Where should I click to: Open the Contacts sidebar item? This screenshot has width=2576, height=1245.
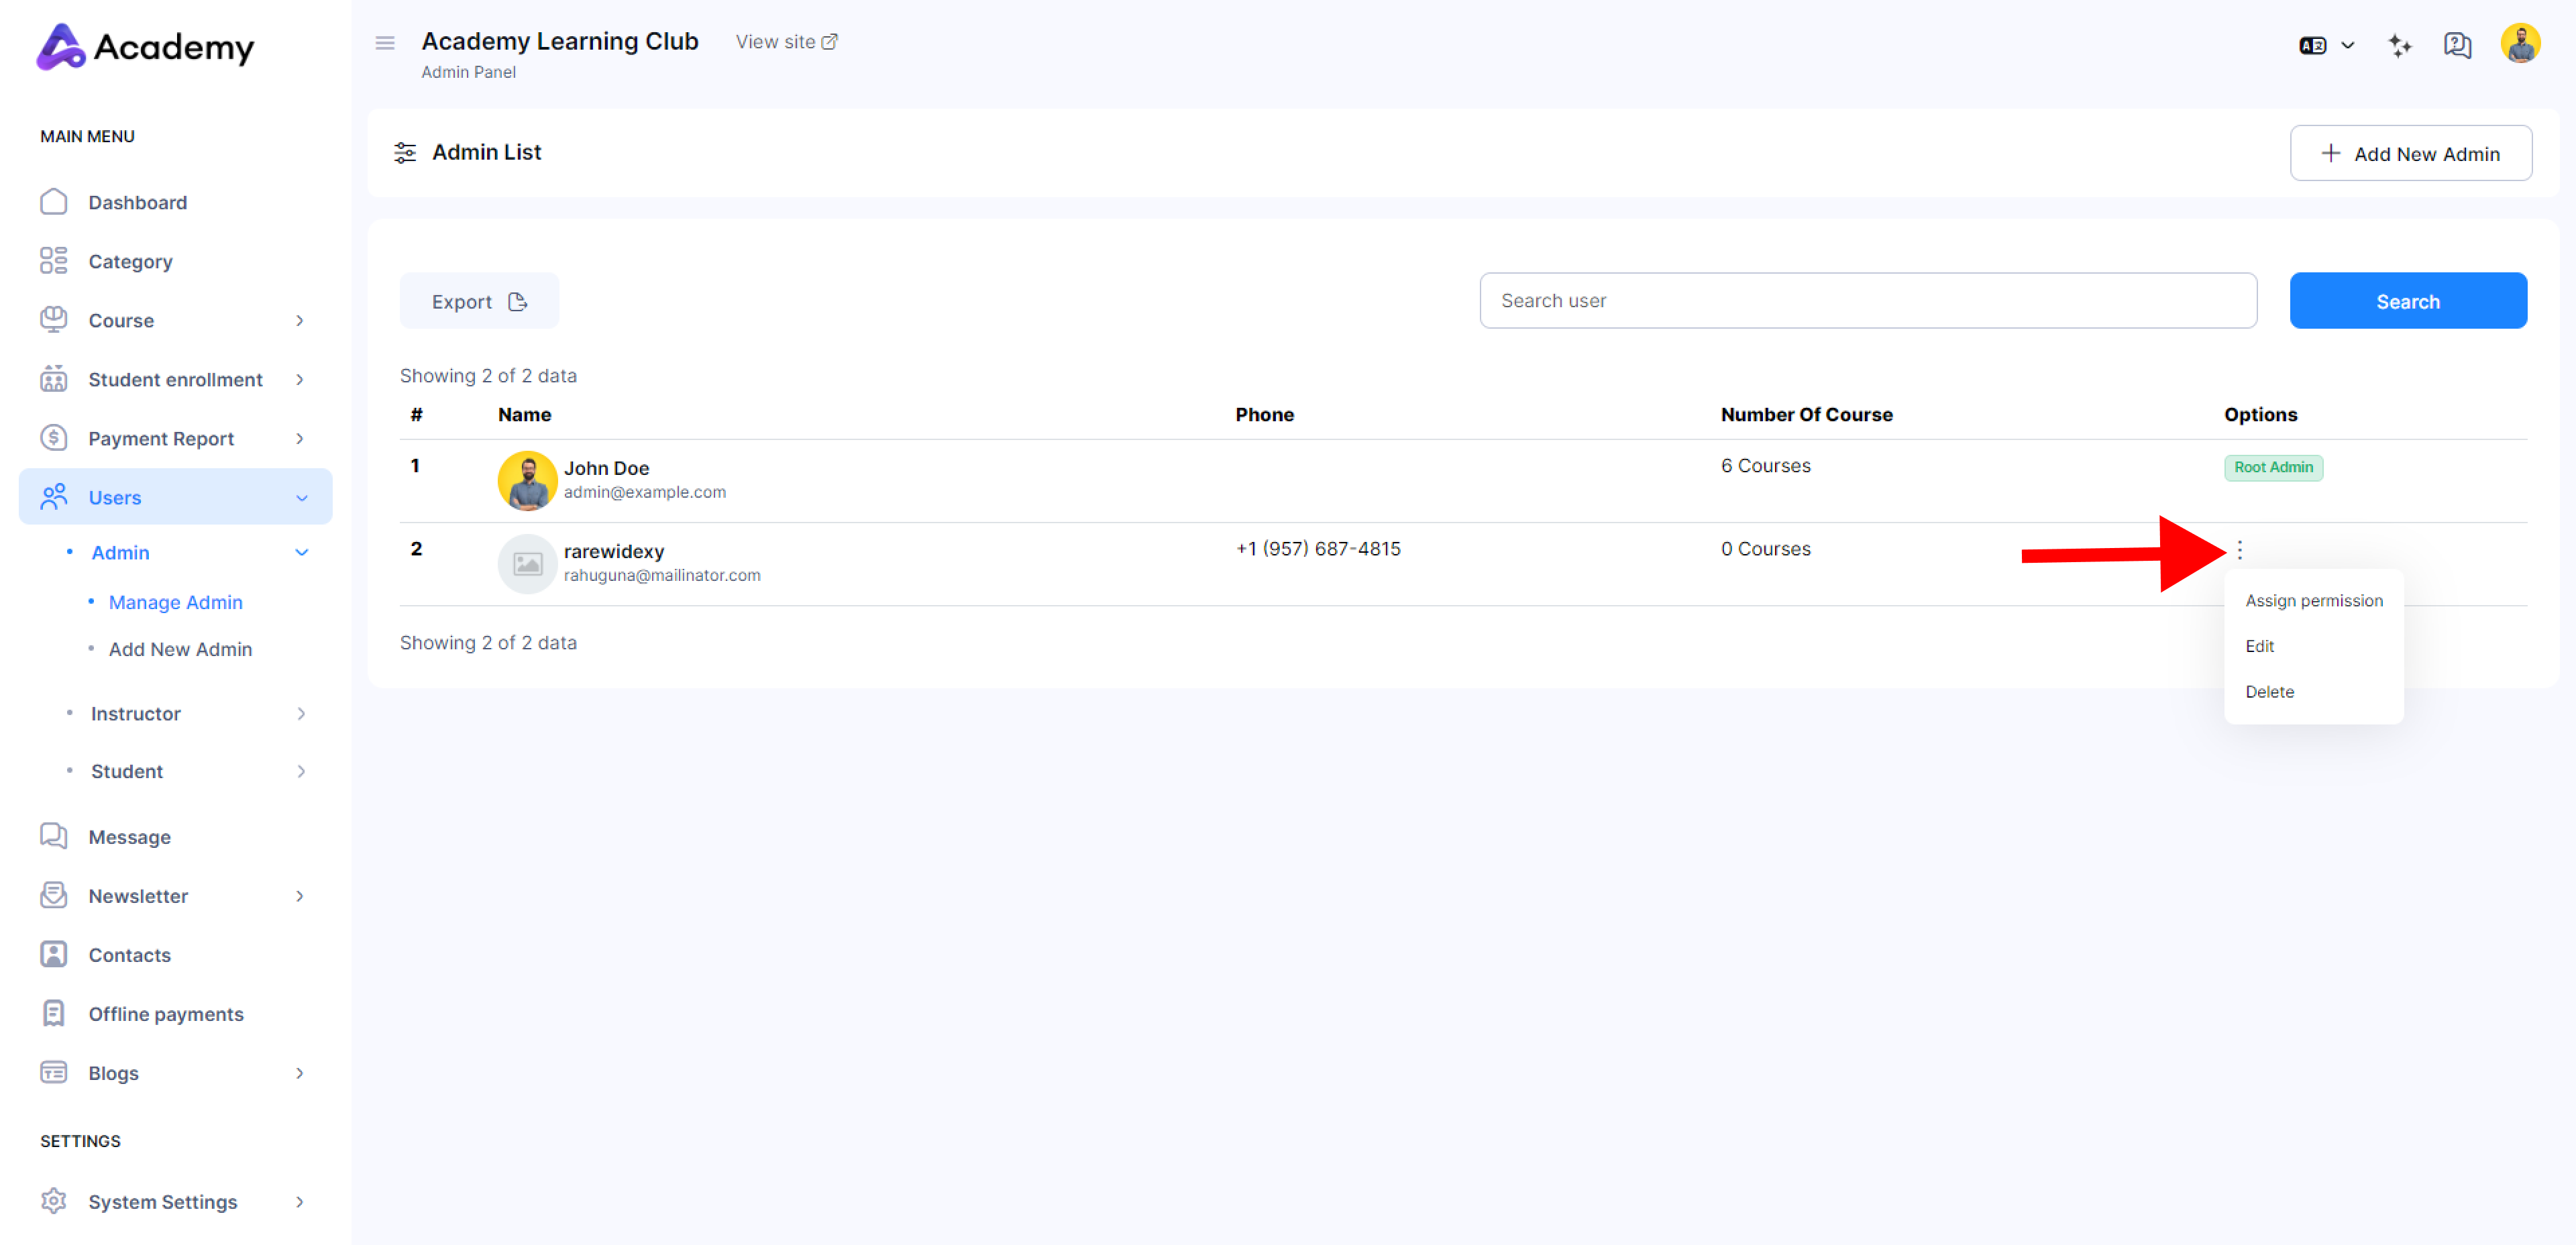(x=129, y=954)
